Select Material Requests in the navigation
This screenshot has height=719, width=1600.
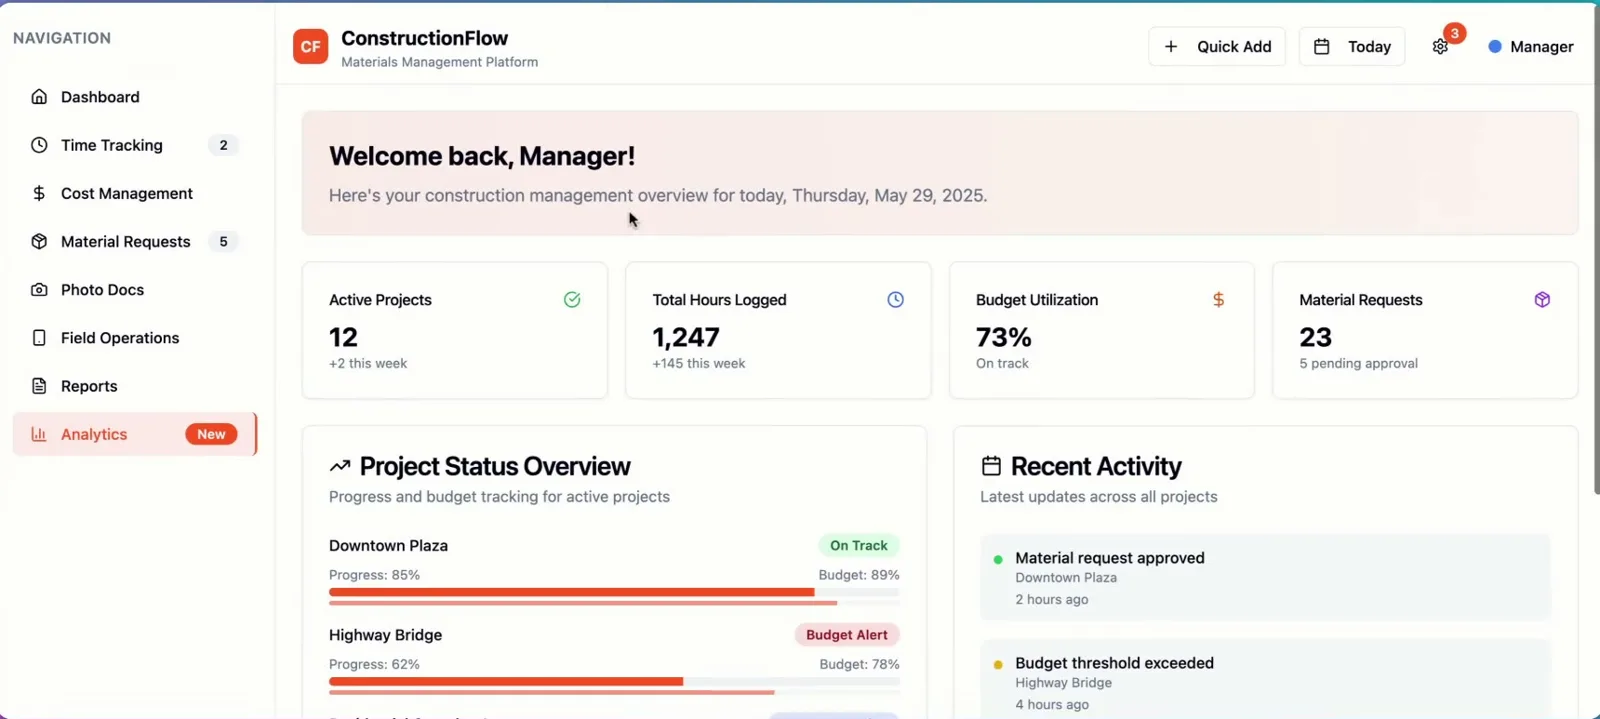pos(135,241)
